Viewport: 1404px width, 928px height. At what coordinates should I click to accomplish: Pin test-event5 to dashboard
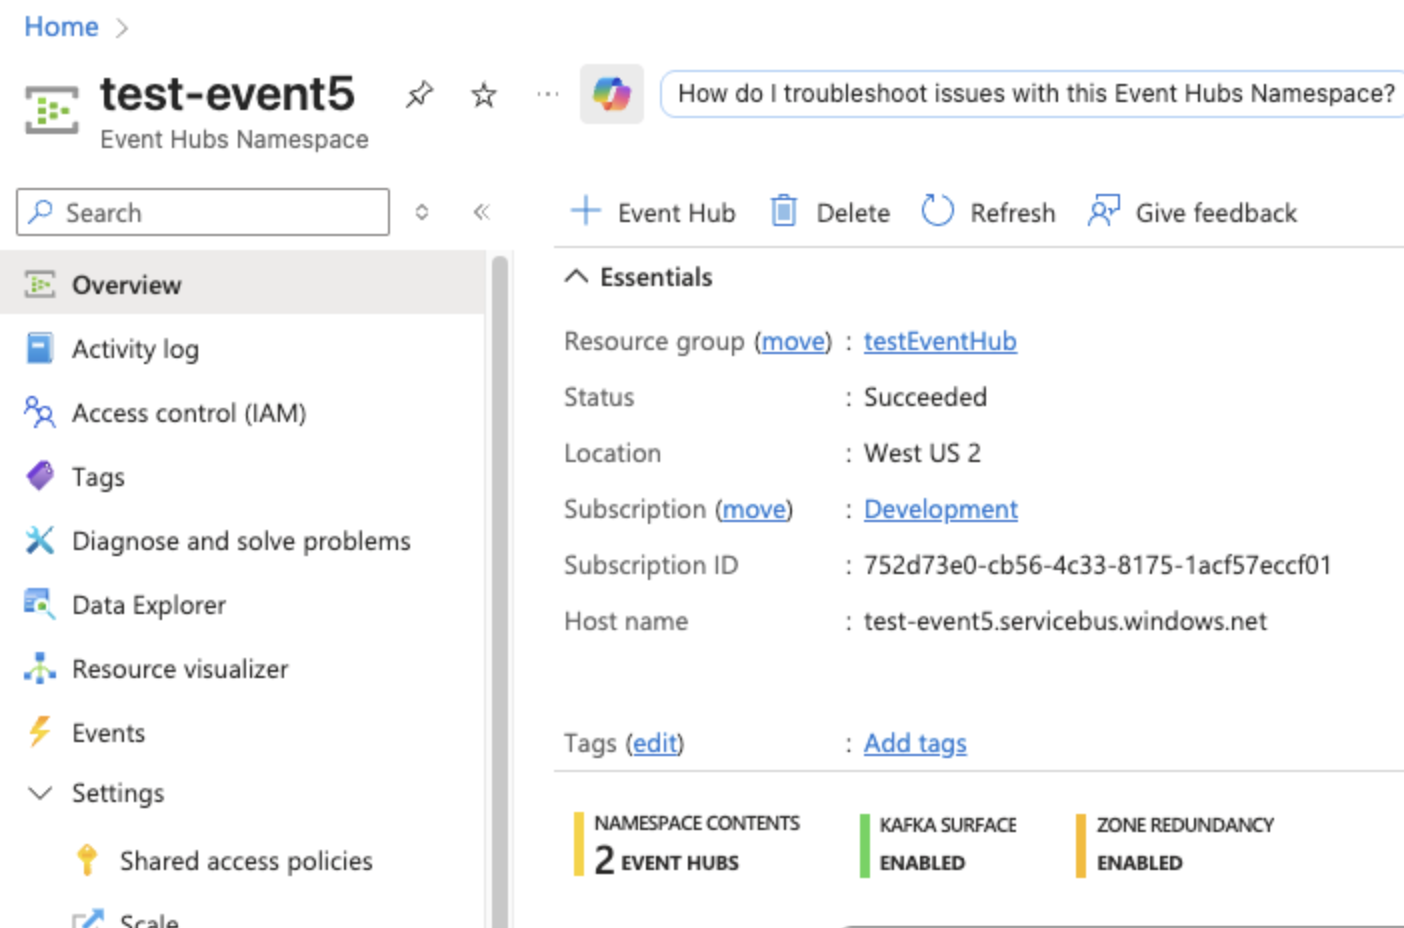(419, 93)
